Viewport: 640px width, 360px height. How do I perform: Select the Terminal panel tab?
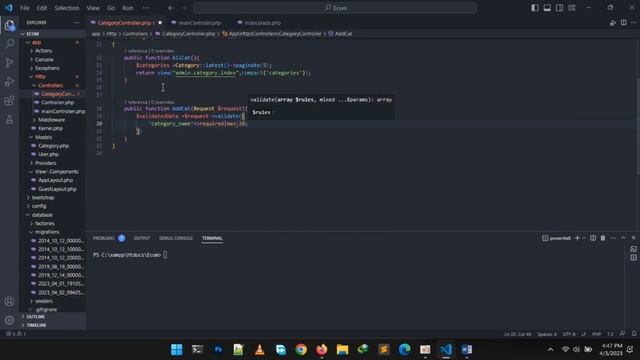point(212,238)
